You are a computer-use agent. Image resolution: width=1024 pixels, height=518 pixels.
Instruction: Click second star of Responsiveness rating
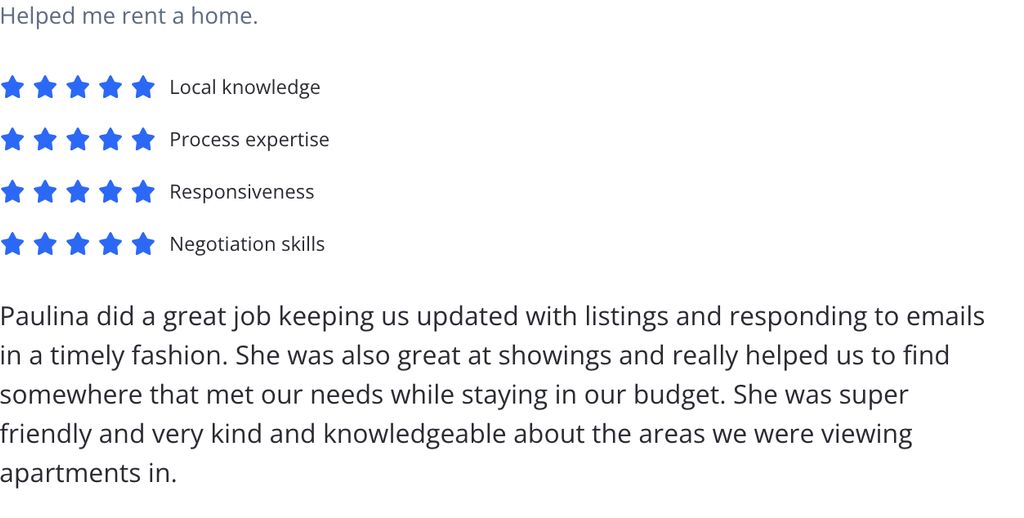pos(45,191)
